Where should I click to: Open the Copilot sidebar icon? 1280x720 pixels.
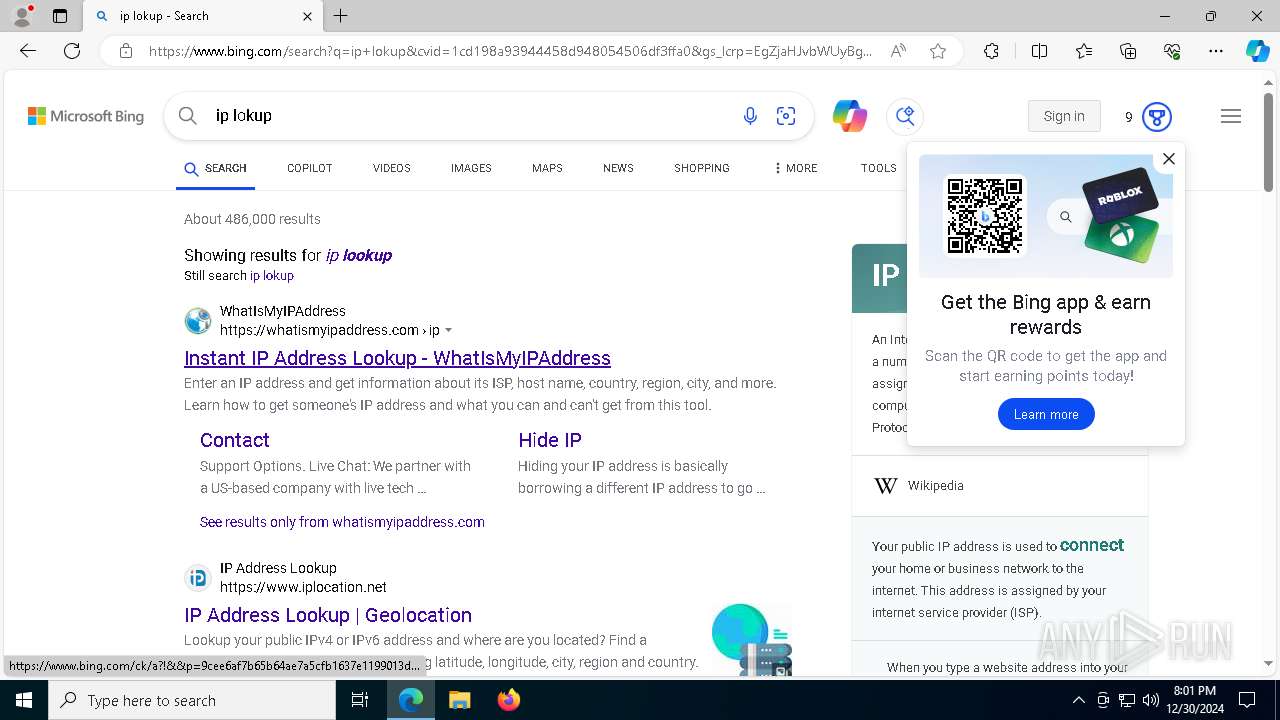(x=1257, y=51)
